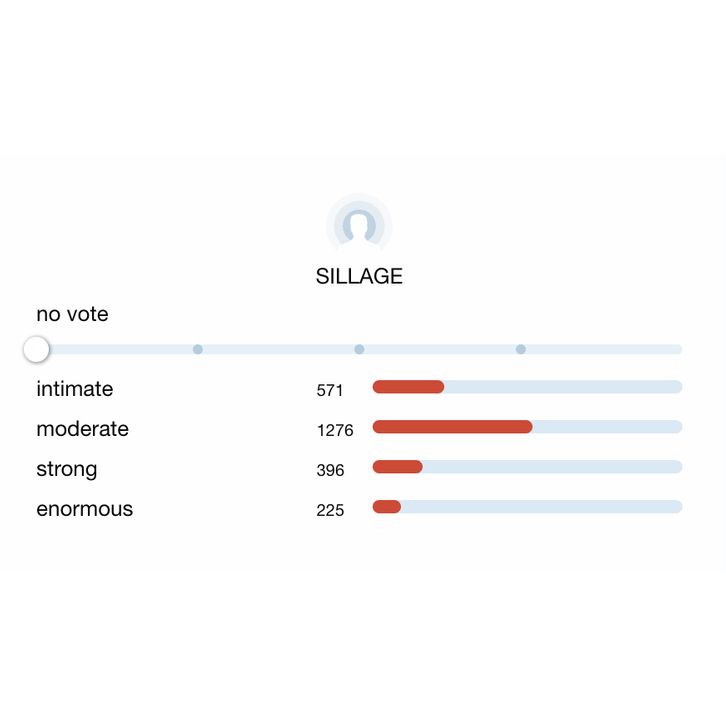Click the "strong" label
The image size is (726, 726).
[67, 469]
